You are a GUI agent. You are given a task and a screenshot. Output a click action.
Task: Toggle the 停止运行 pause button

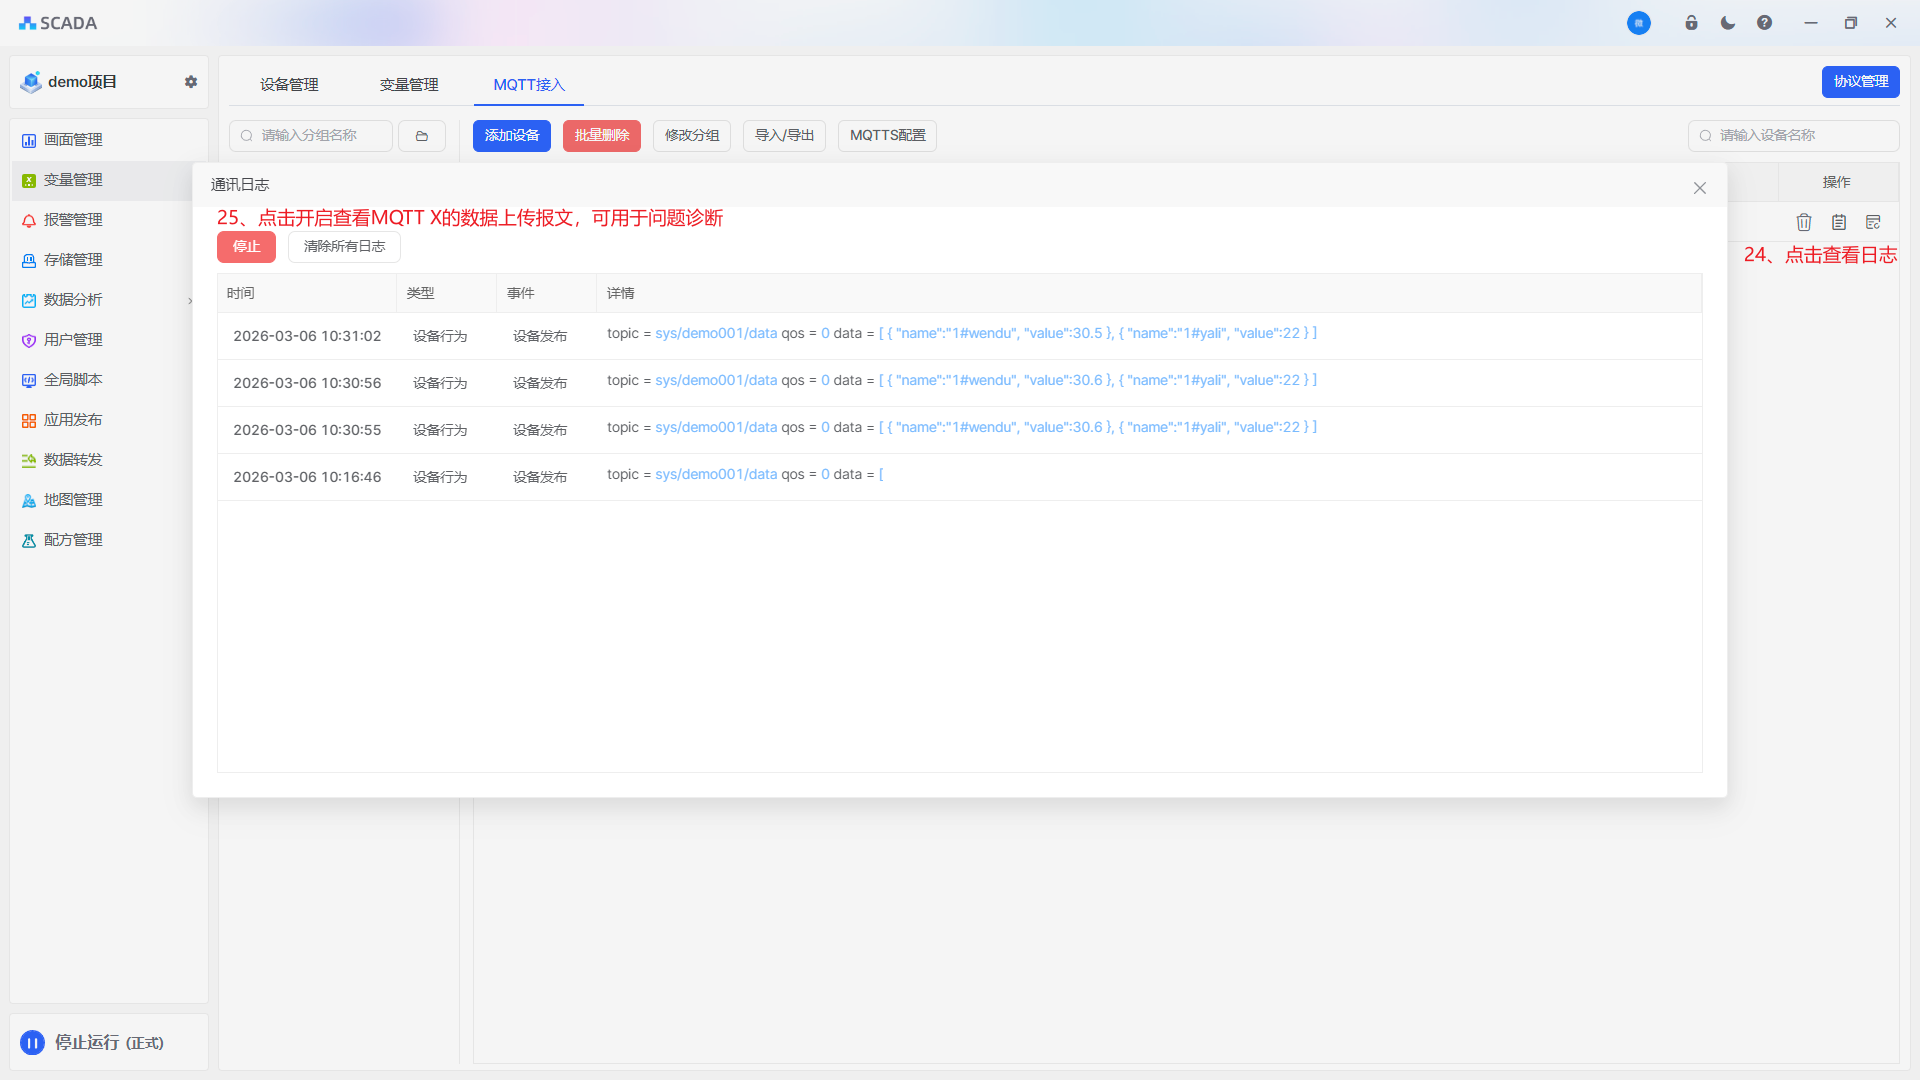[33, 1043]
